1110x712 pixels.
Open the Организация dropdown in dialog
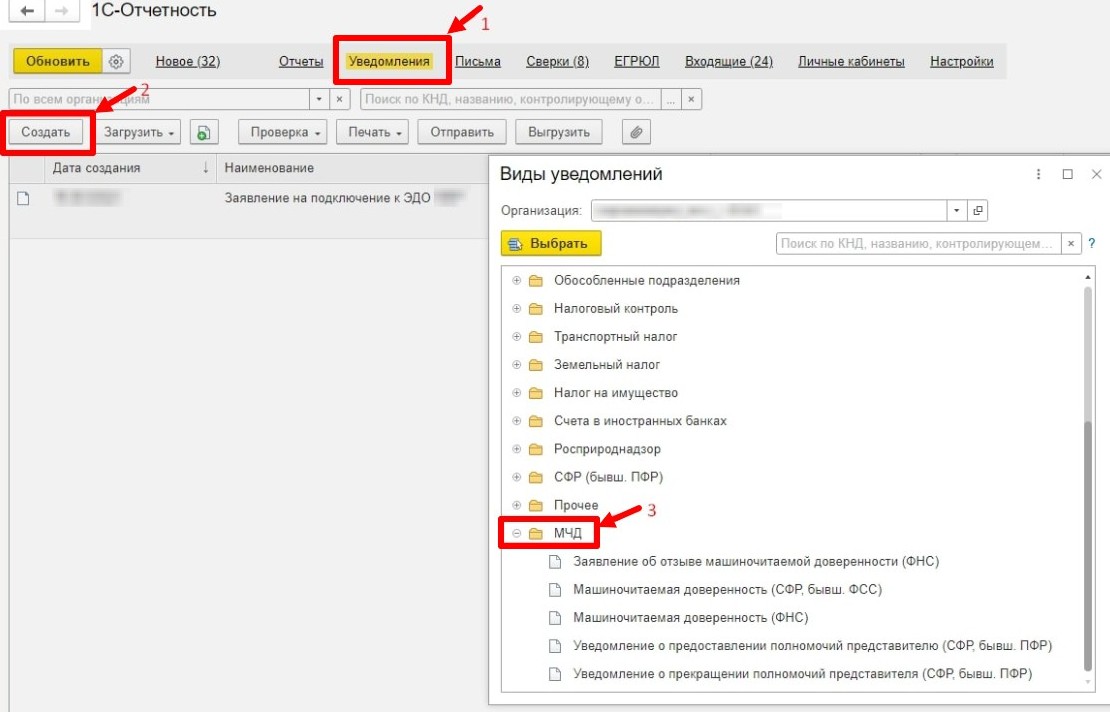click(x=957, y=211)
